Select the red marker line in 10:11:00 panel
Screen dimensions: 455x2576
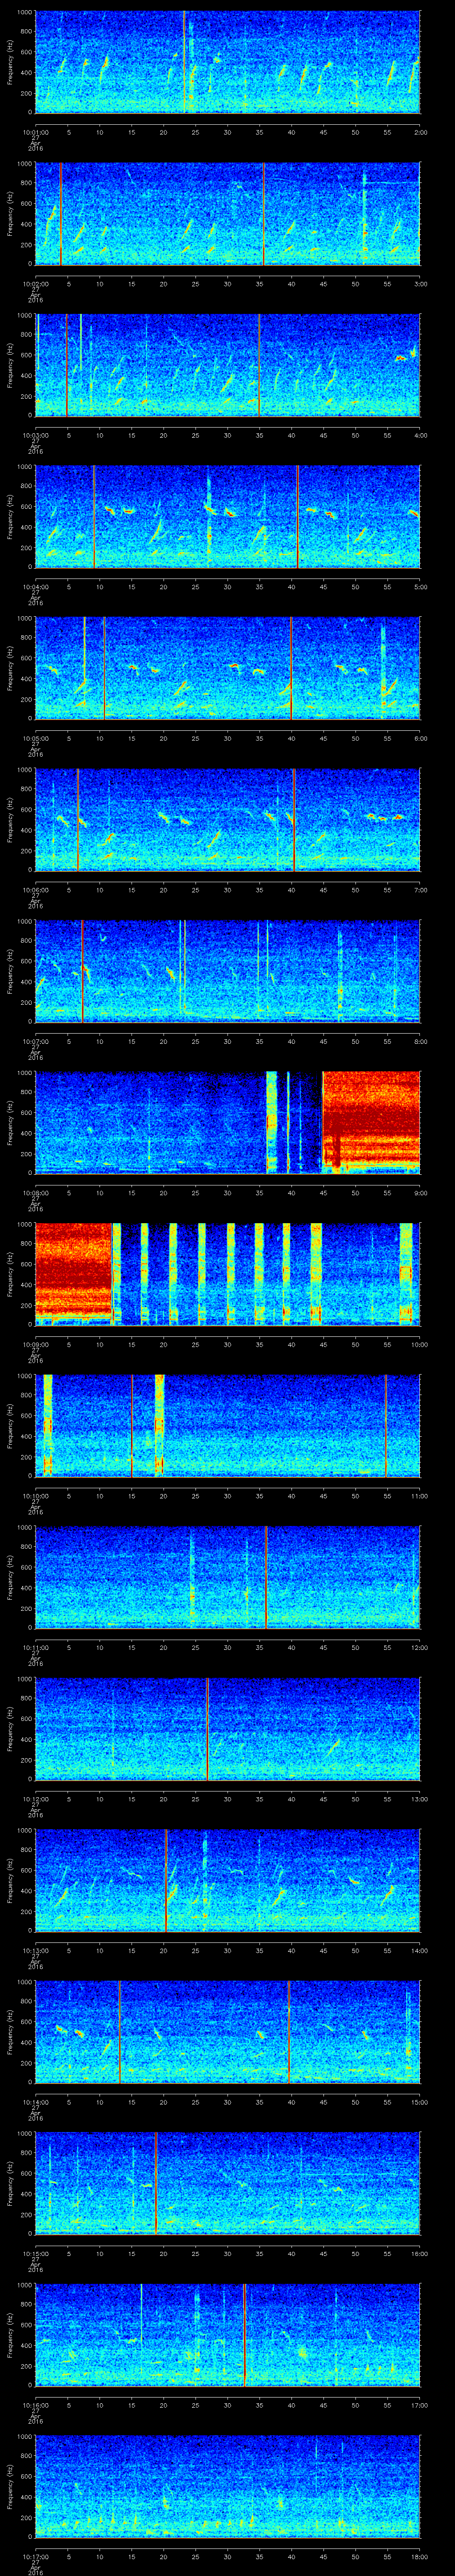tap(266, 1578)
